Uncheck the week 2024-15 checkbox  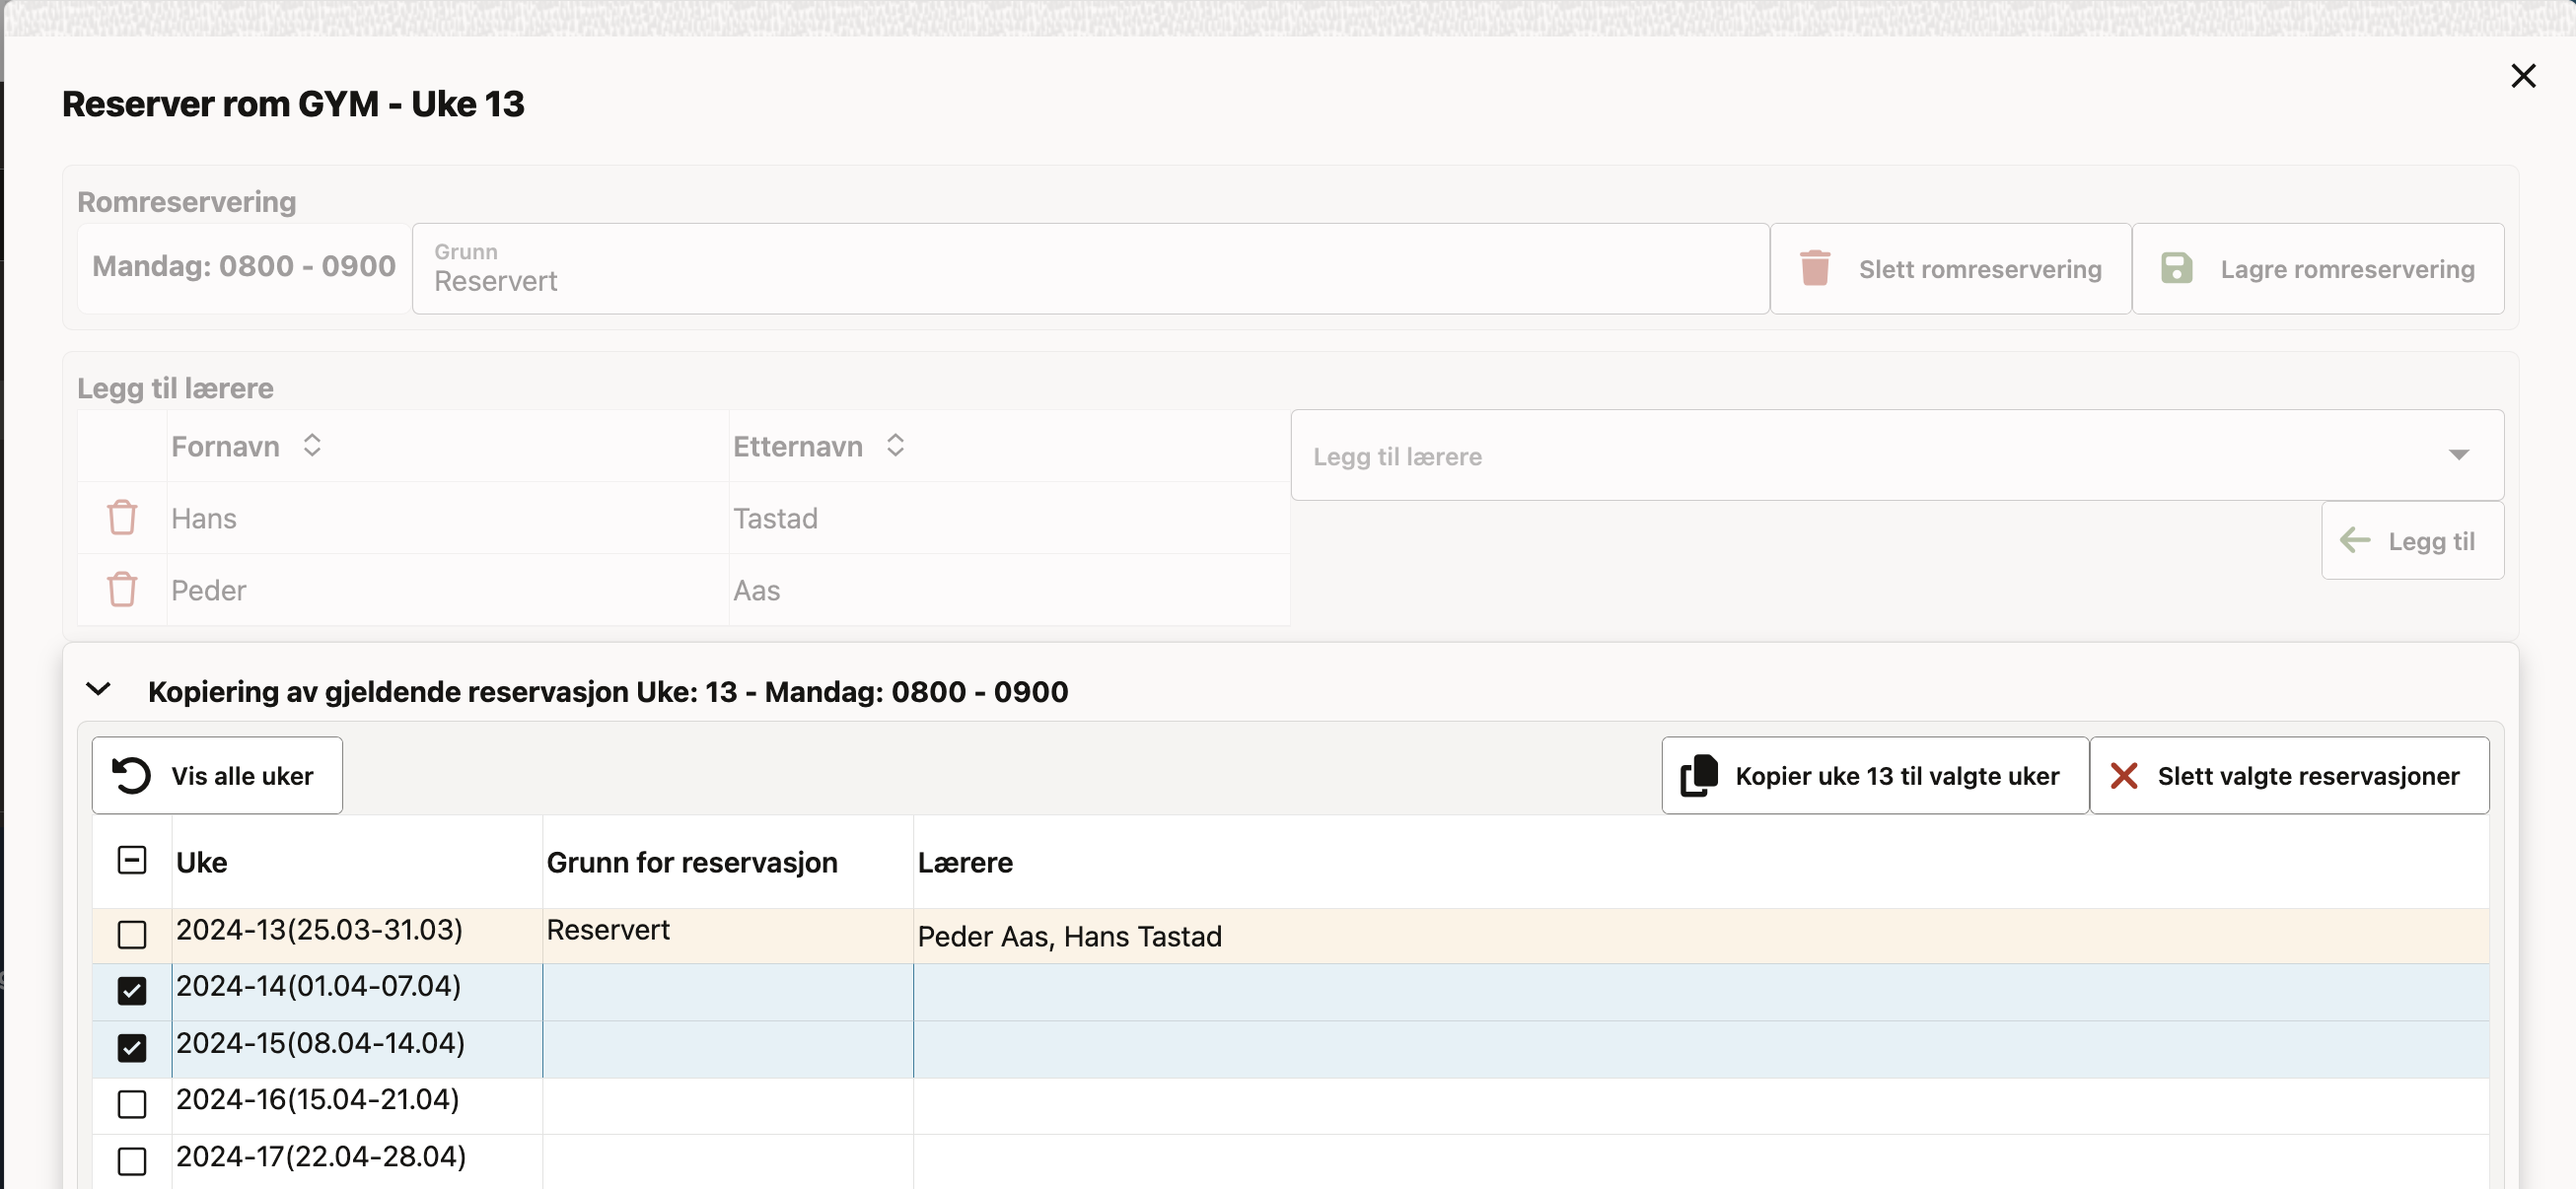pyautogui.click(x=132, y=1048)
